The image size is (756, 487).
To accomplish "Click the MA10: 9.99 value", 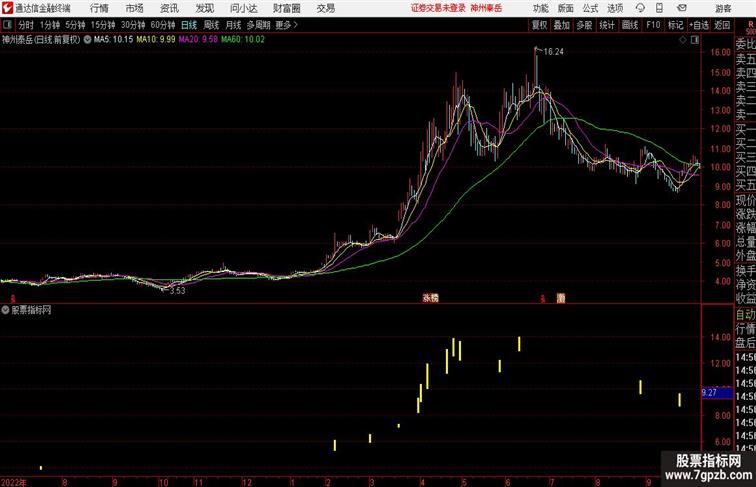I will click(156, 40).
